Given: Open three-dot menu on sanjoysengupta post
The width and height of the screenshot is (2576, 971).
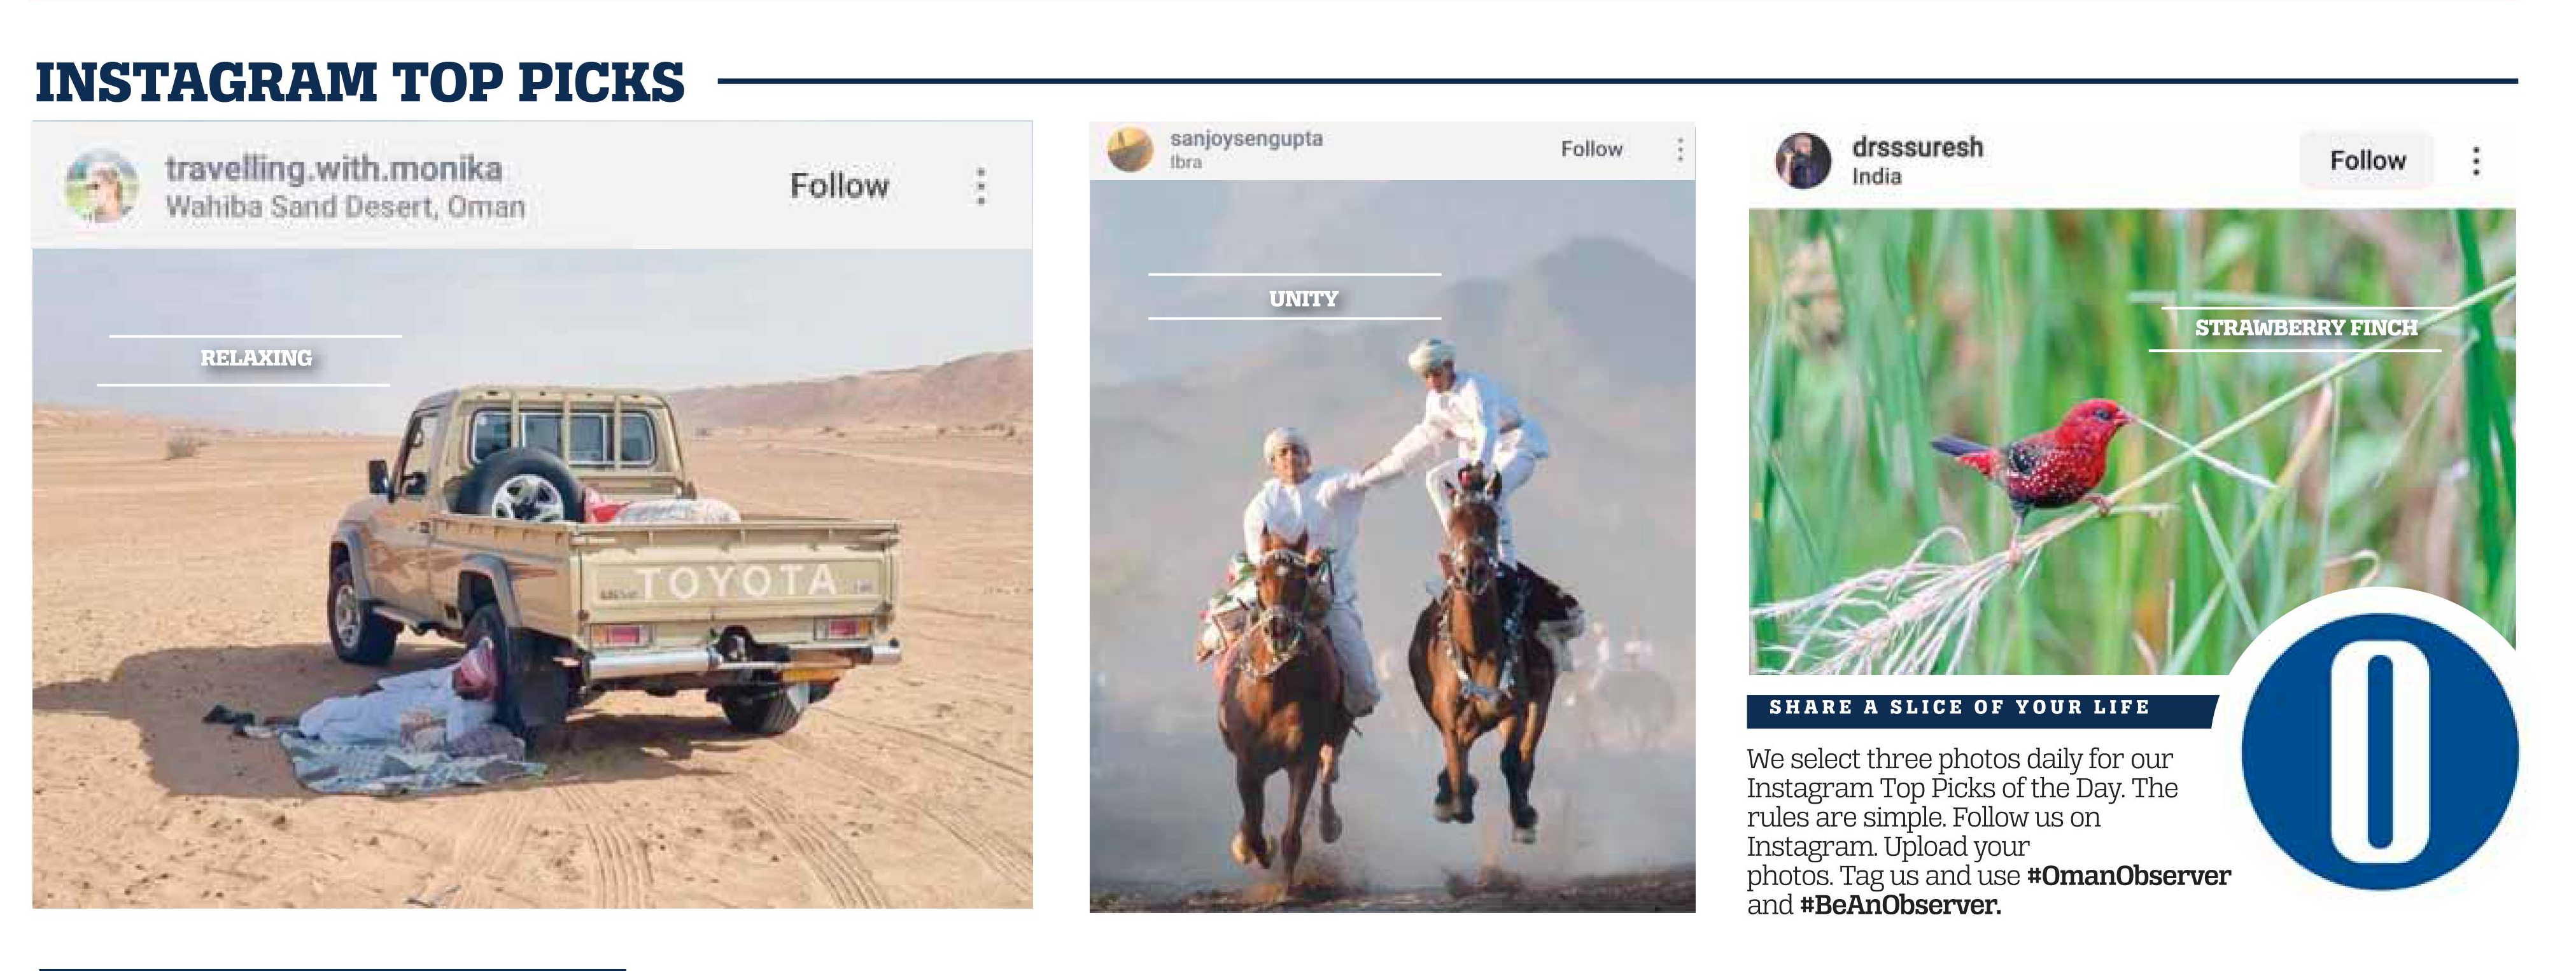Looking at the screenshot, I should pos(1680,150).
